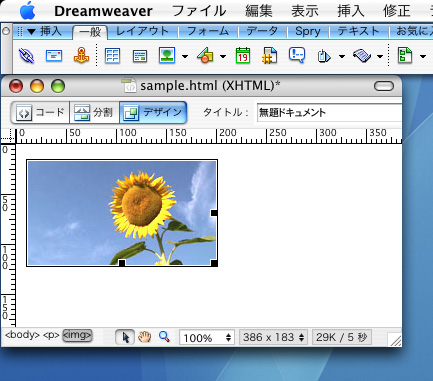The width and height of the screenshot is (433, 381).
Task: Insert a table
Action: click(x=112, y=56)
